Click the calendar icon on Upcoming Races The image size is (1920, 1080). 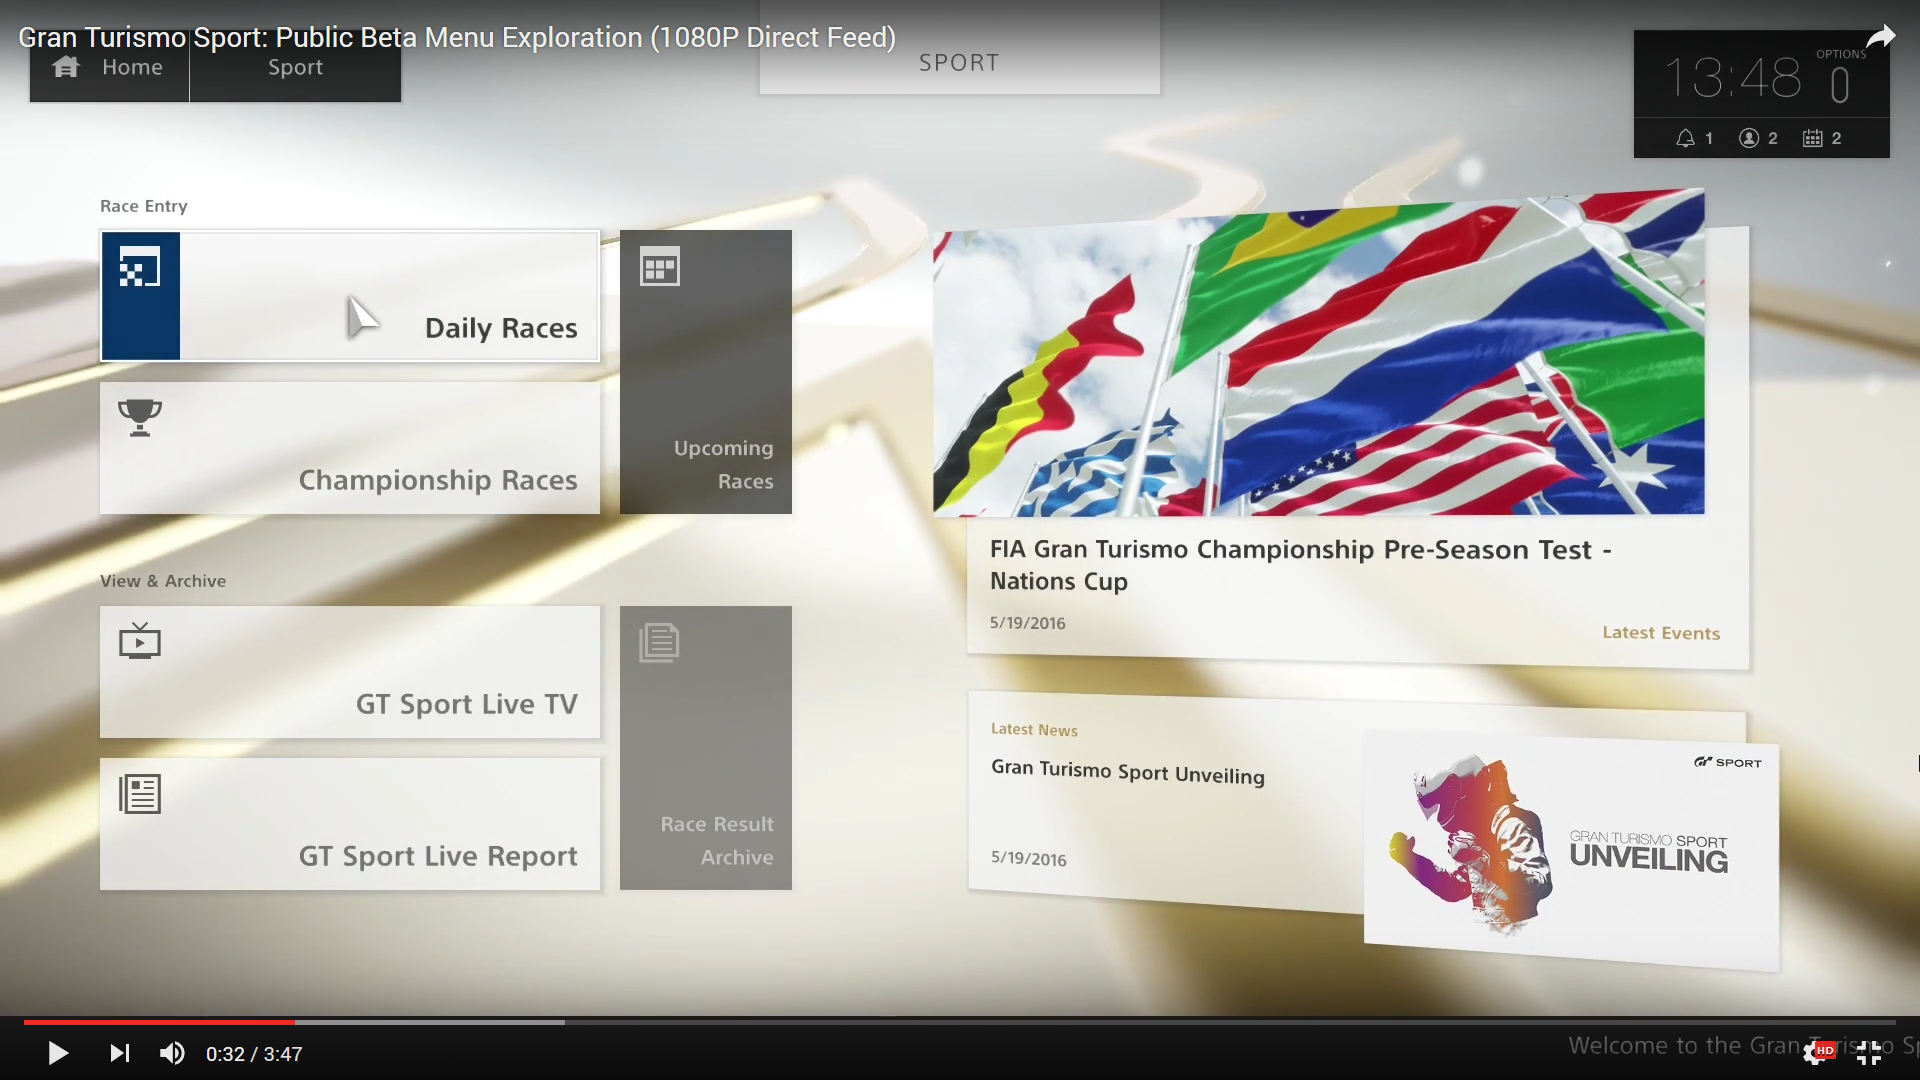660,267
